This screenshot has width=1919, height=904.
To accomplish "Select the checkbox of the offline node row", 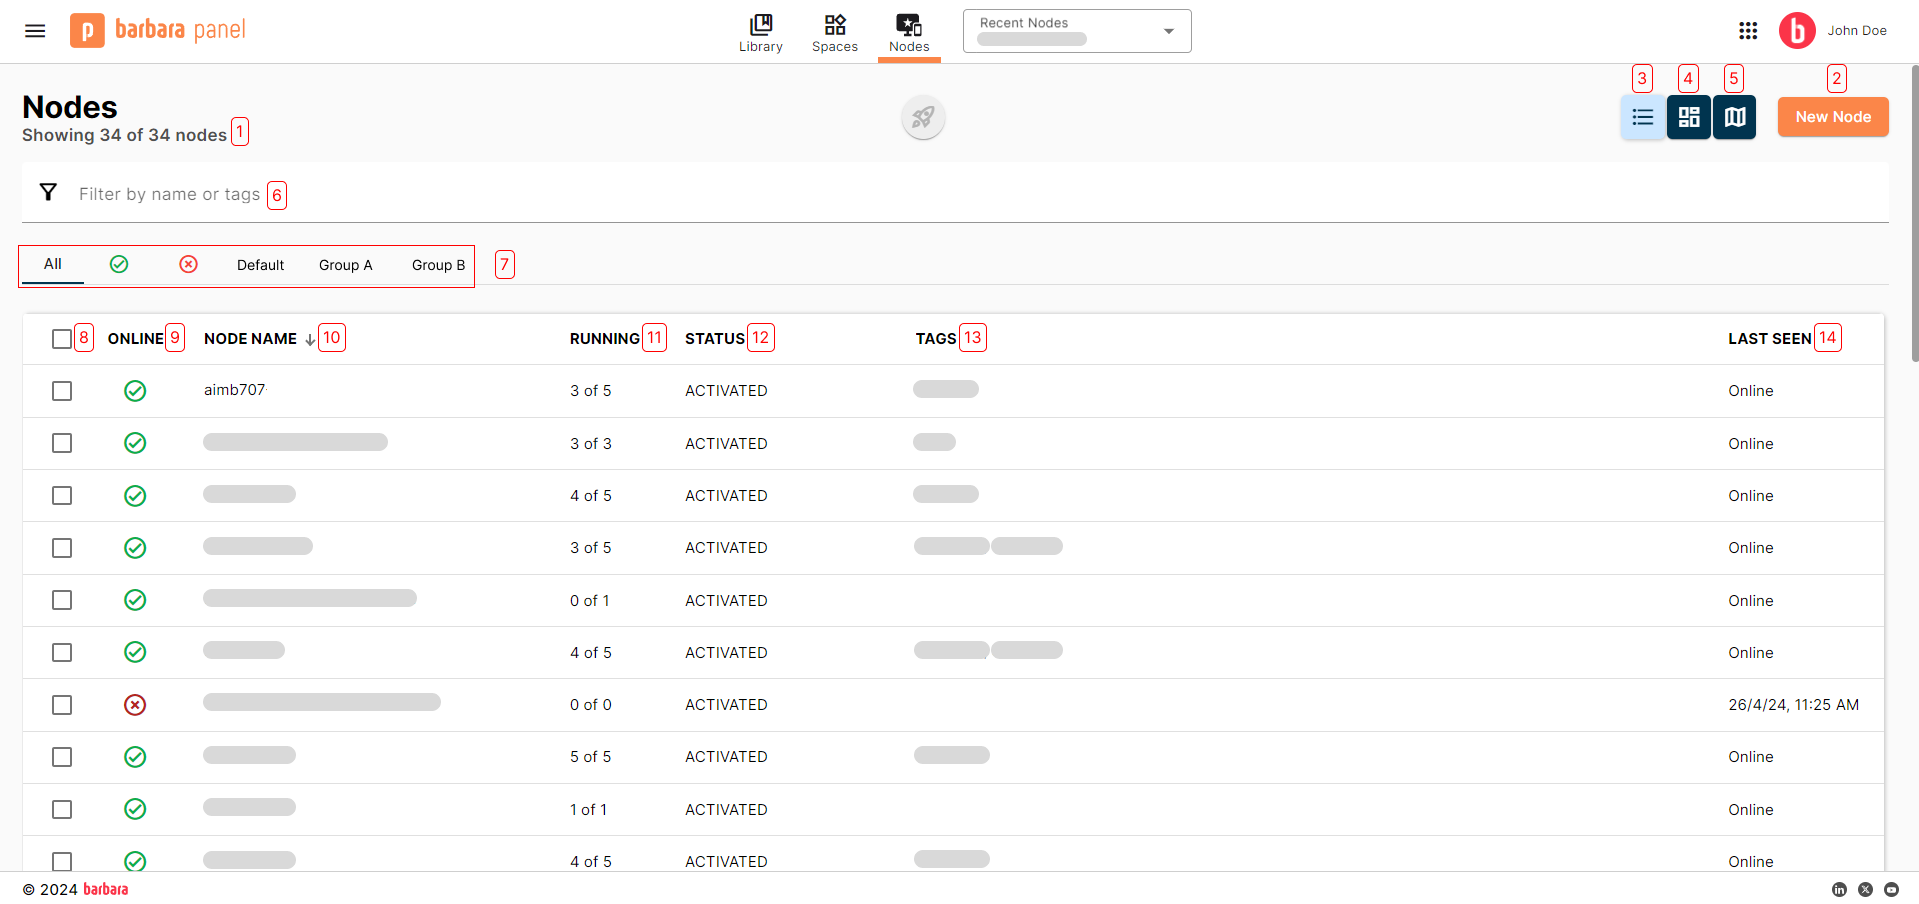I will click(x=62, y=704).
